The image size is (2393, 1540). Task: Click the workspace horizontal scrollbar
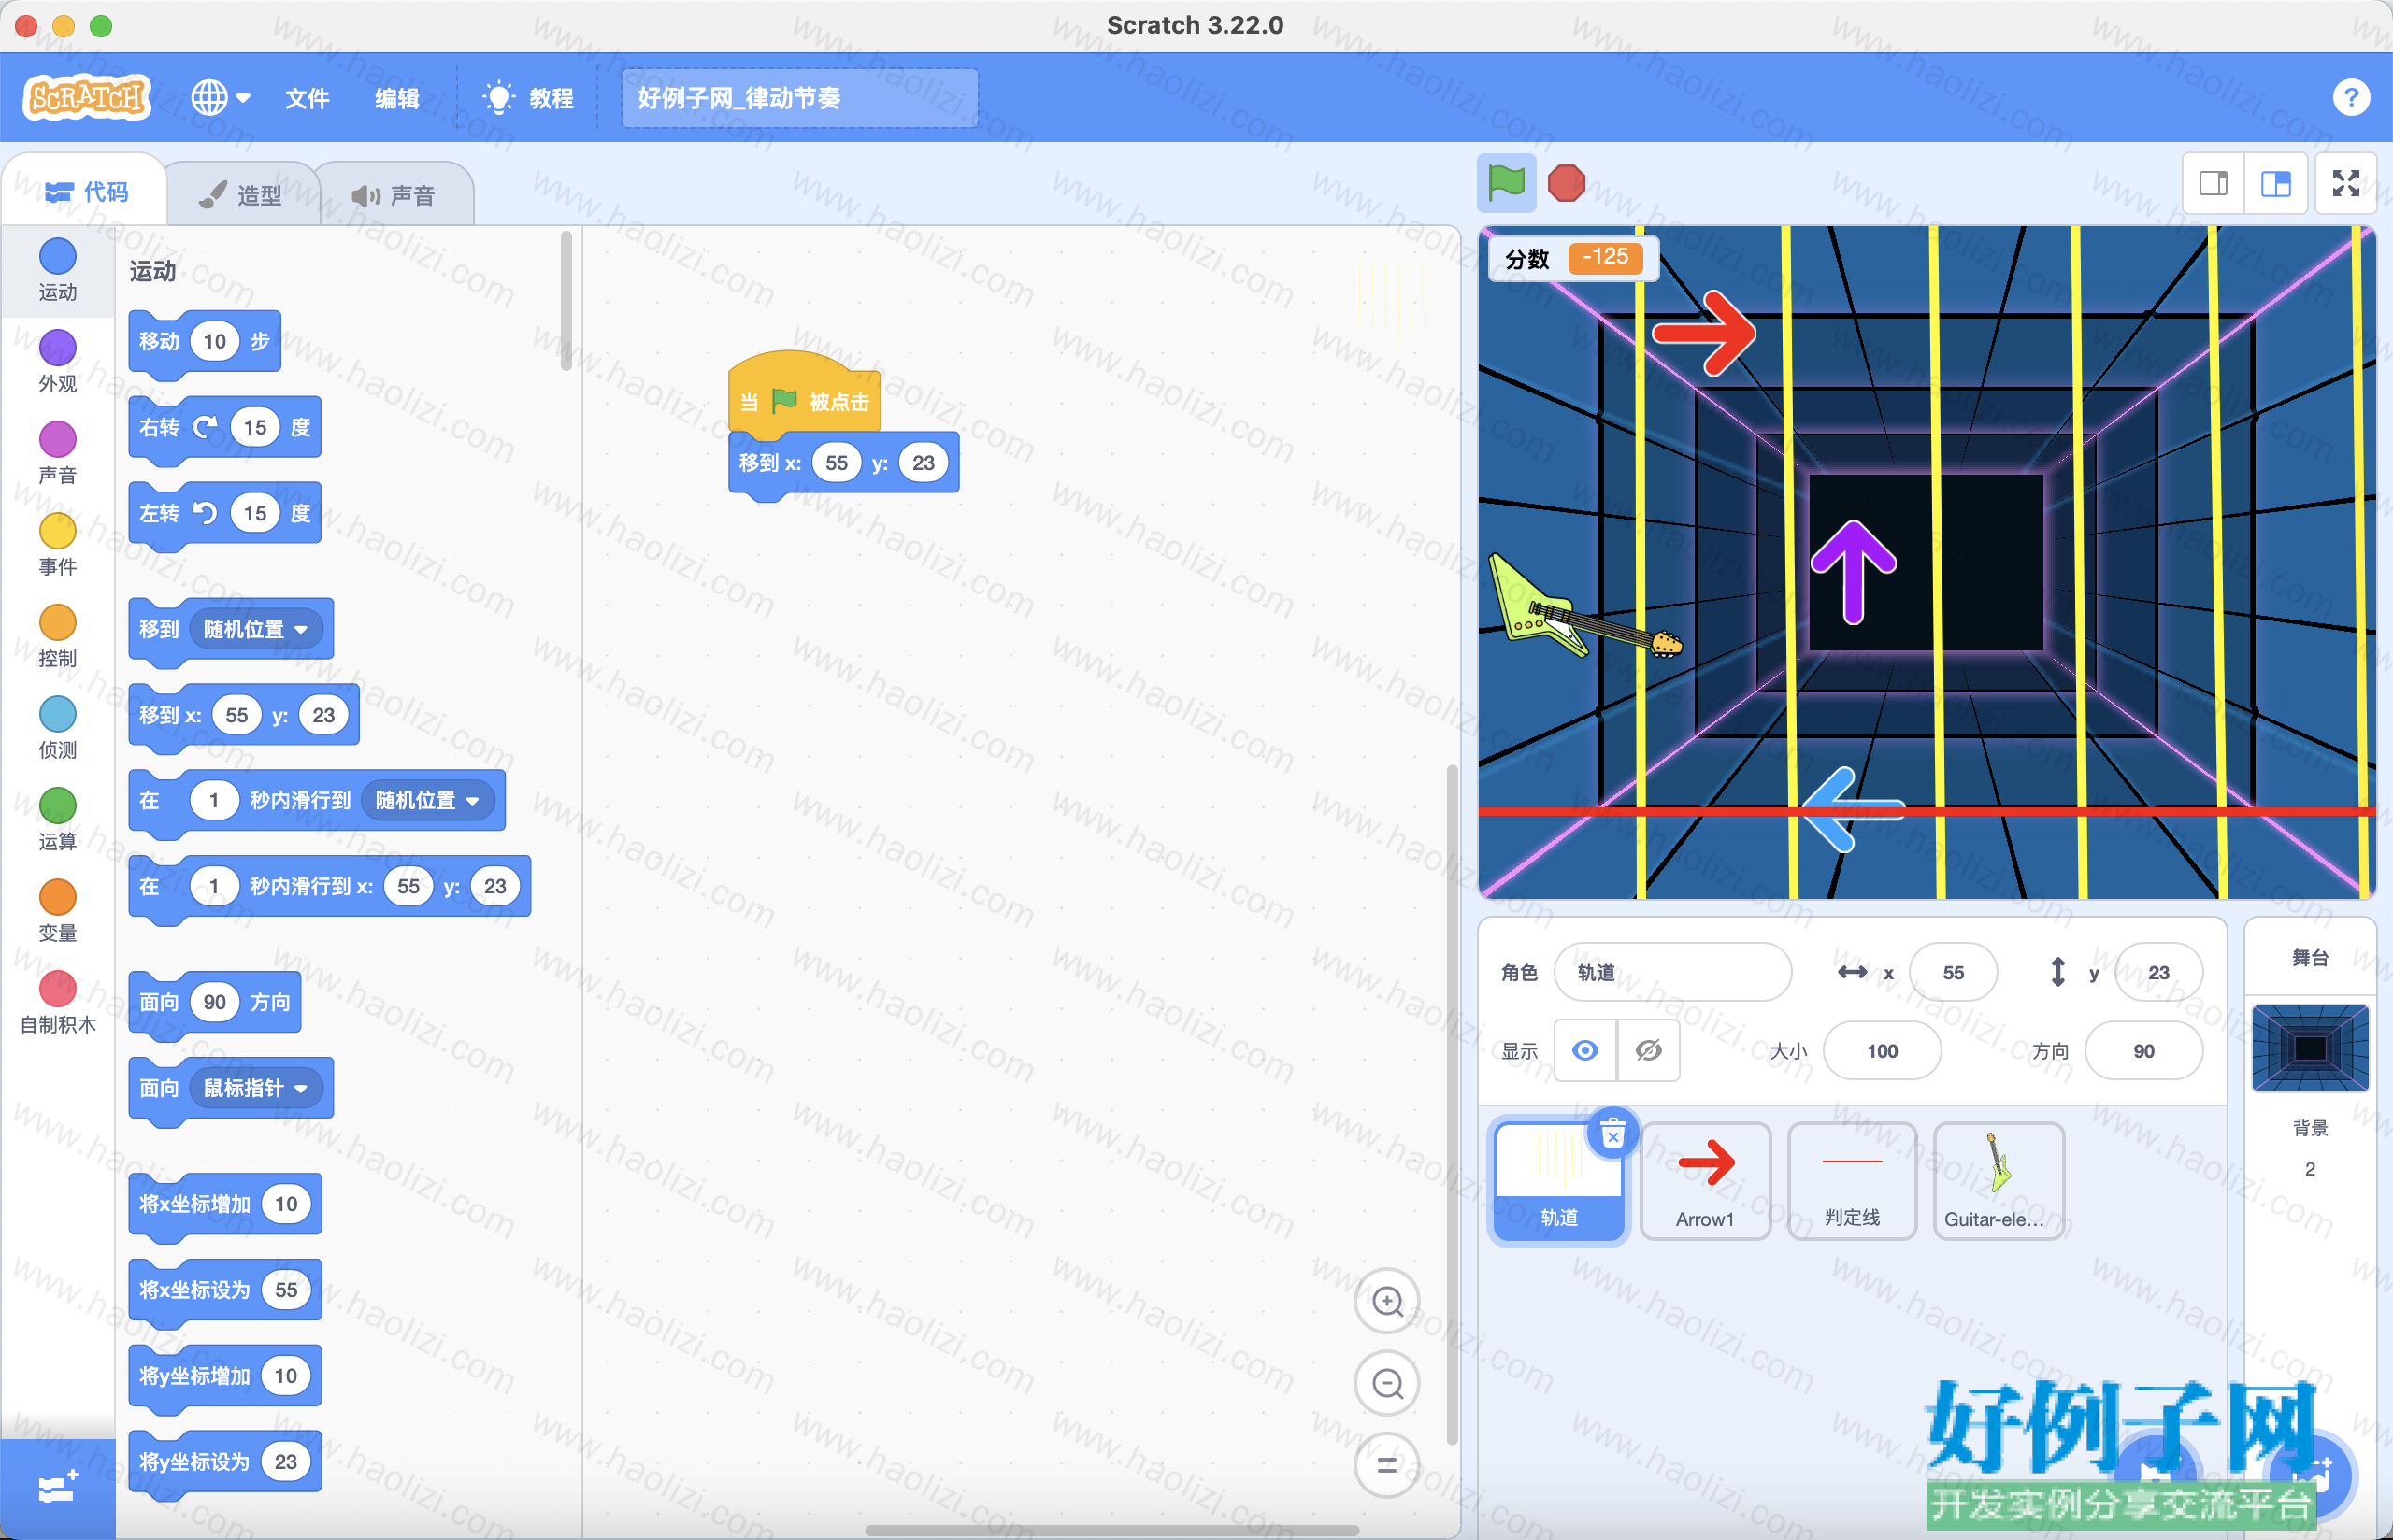[1111, 1530]
